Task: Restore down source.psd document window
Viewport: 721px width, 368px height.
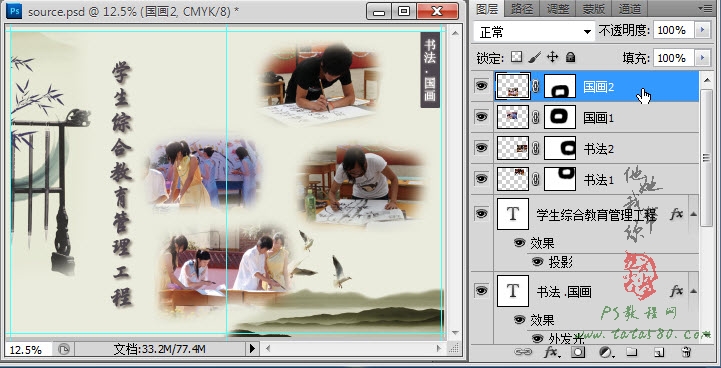Action: pyautogui.click(x=404, y=11)
